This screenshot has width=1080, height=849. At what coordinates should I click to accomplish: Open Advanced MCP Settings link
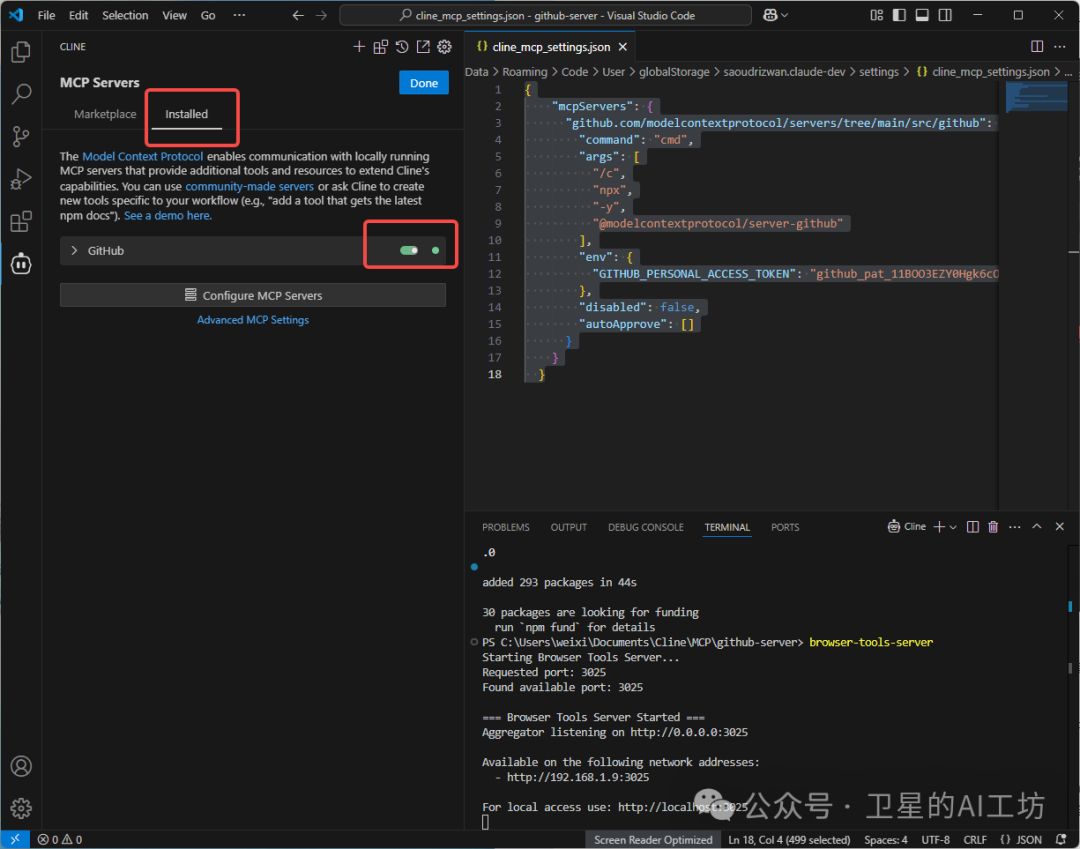(253, 319)
